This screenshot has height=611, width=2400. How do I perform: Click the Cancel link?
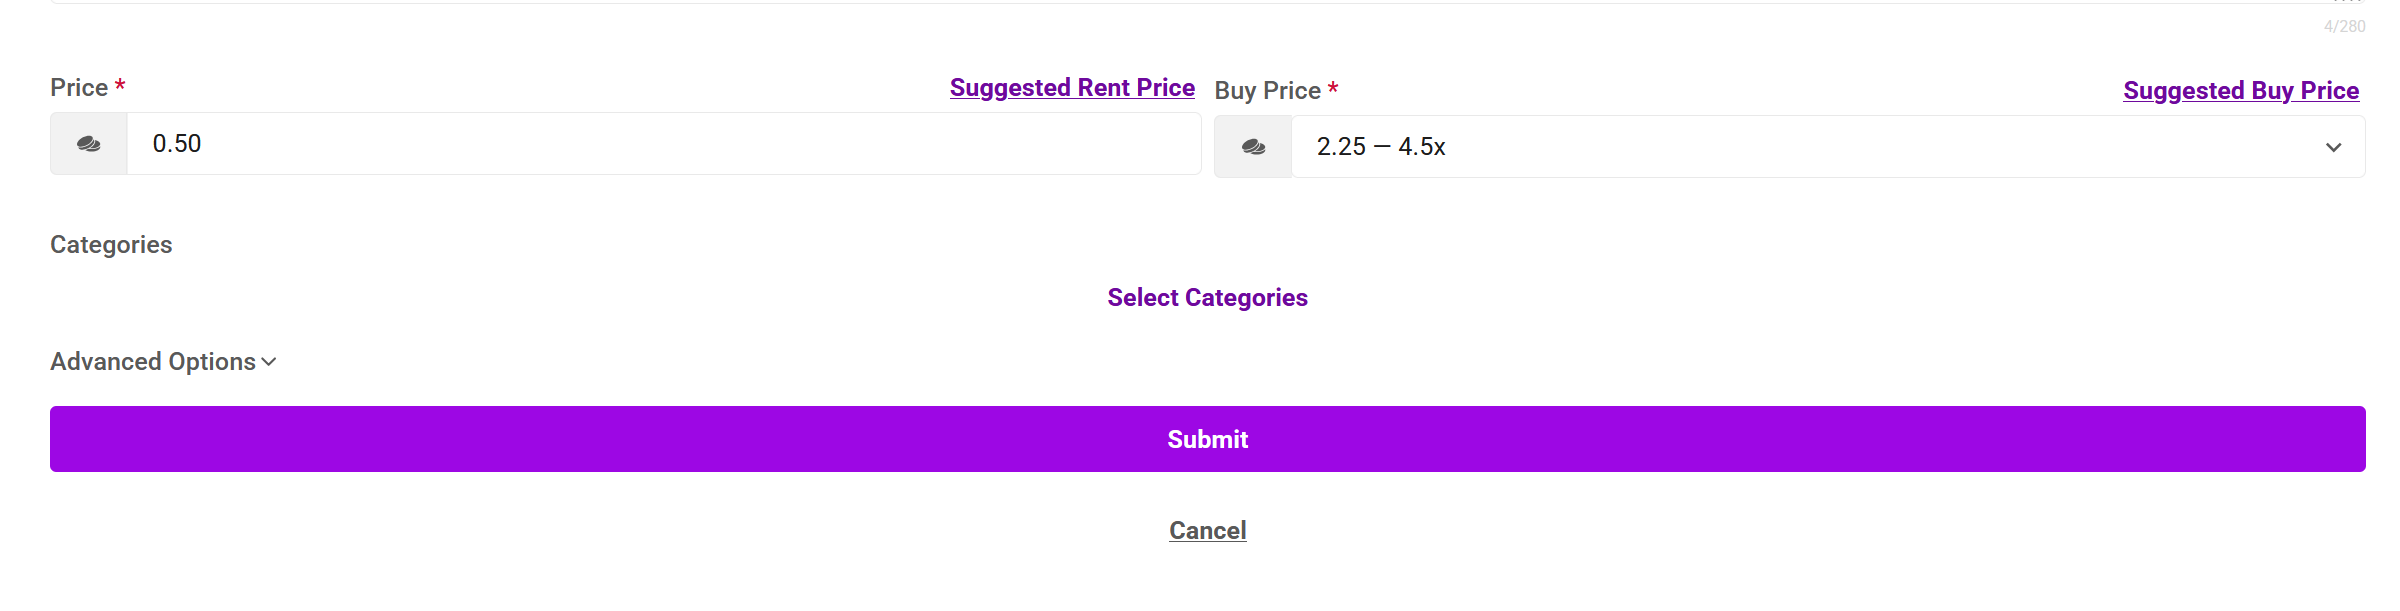(x=1207, y=531)
